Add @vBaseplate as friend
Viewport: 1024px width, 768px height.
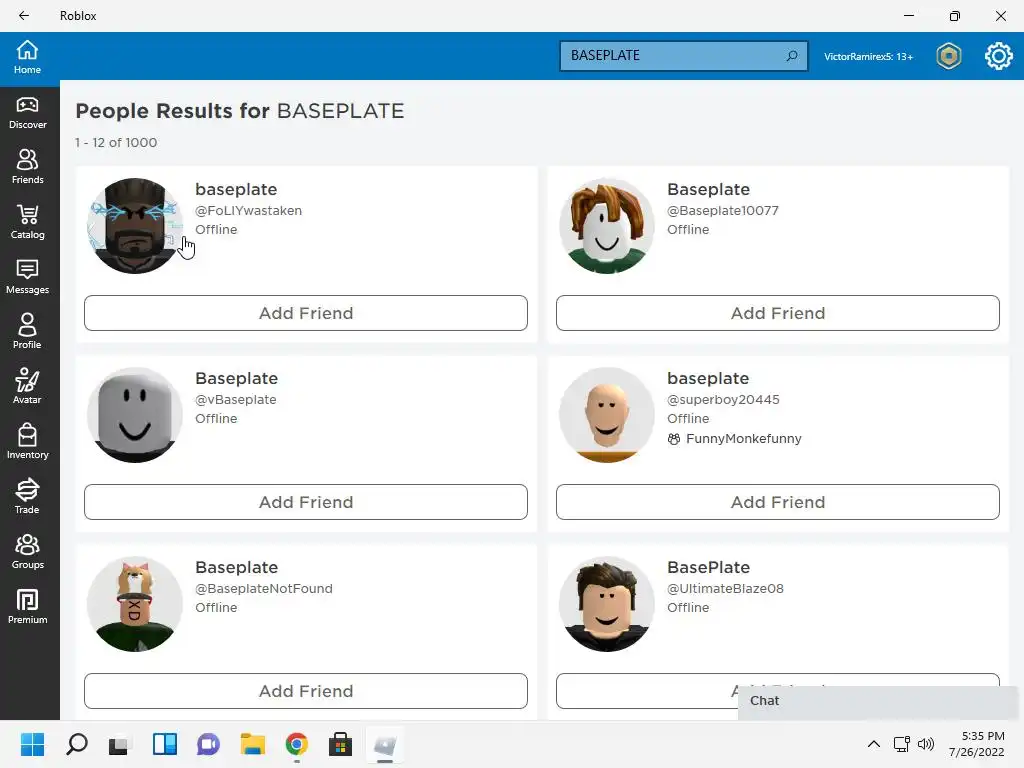coord(306,502)
